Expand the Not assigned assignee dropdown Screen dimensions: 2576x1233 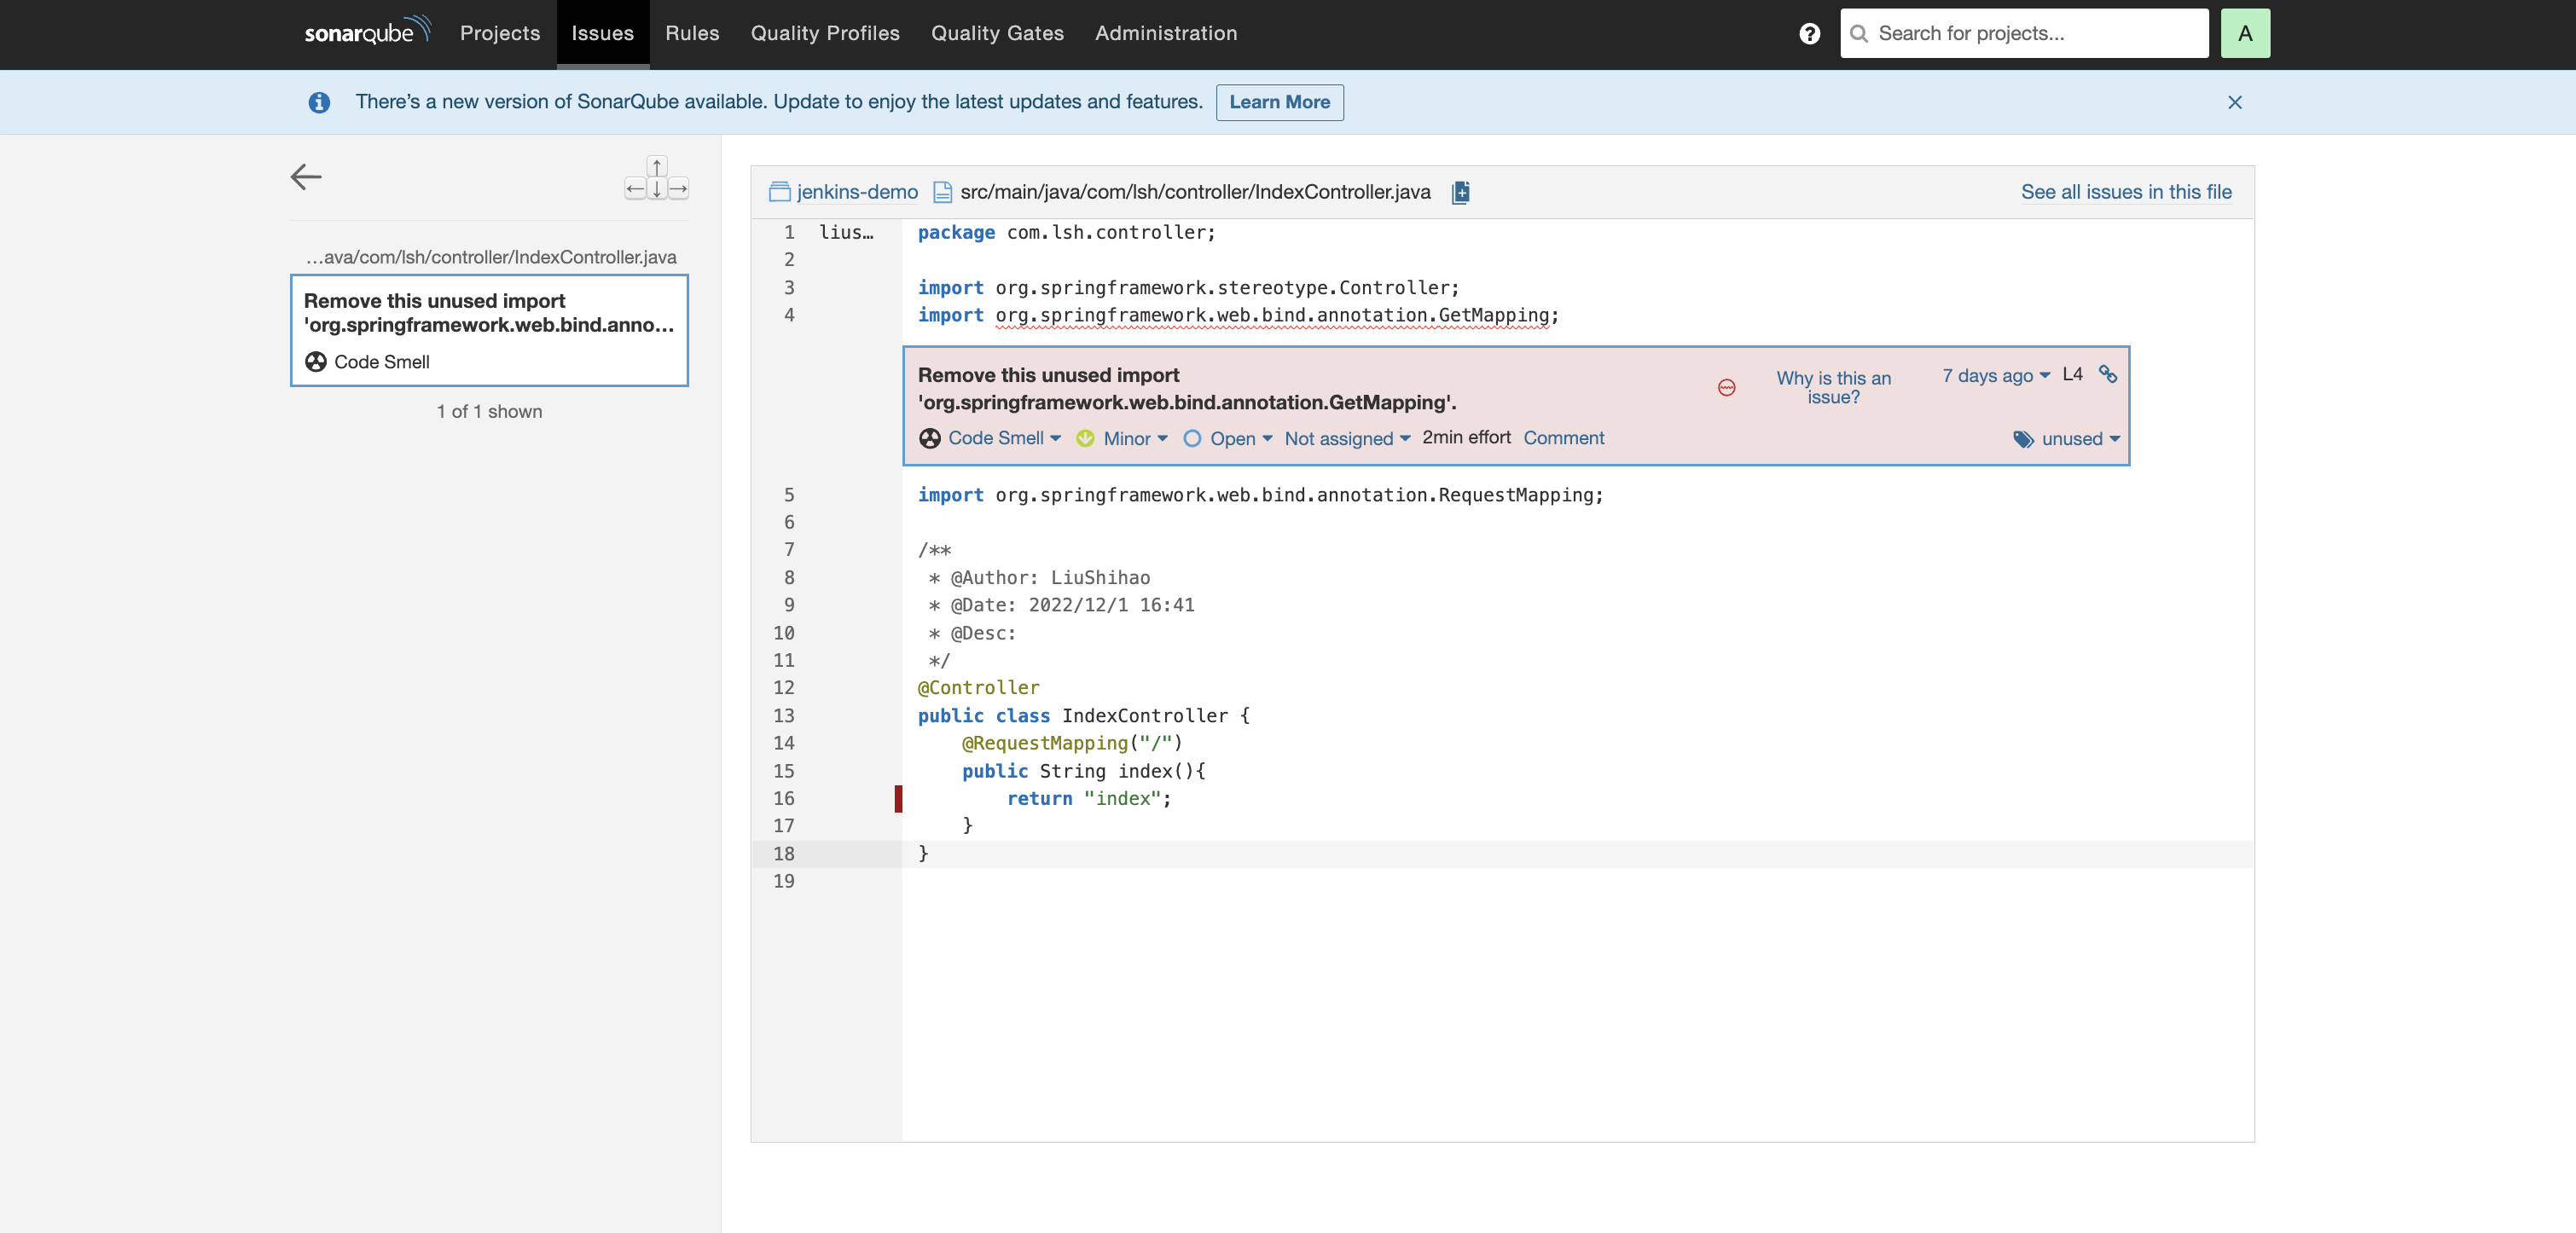point(1346,439)
